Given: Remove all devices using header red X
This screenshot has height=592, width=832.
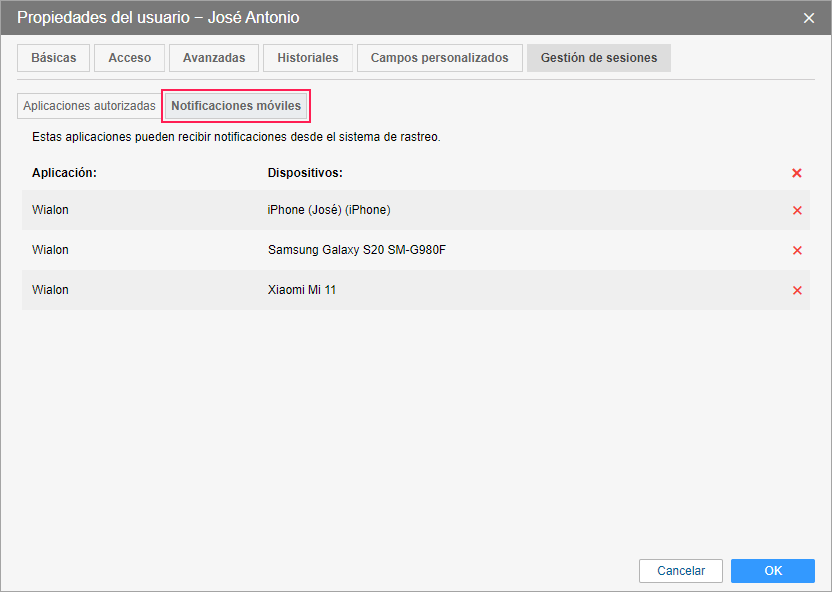Looking at the screenshot, I should [x=797, y=173].
